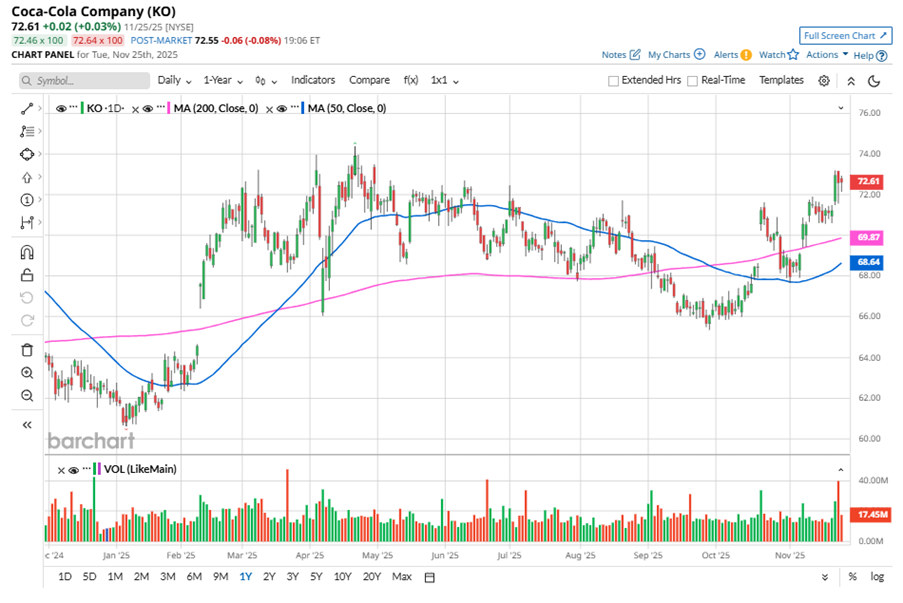Zoom out with the magnifier minus icon

pos(26,396)
